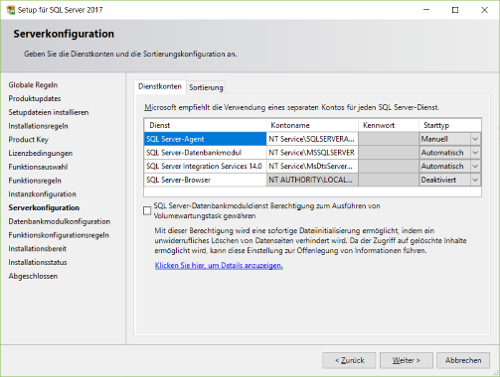
Task: Select Lizenzbedingungen step in sidebar
Action: point(40,153)
